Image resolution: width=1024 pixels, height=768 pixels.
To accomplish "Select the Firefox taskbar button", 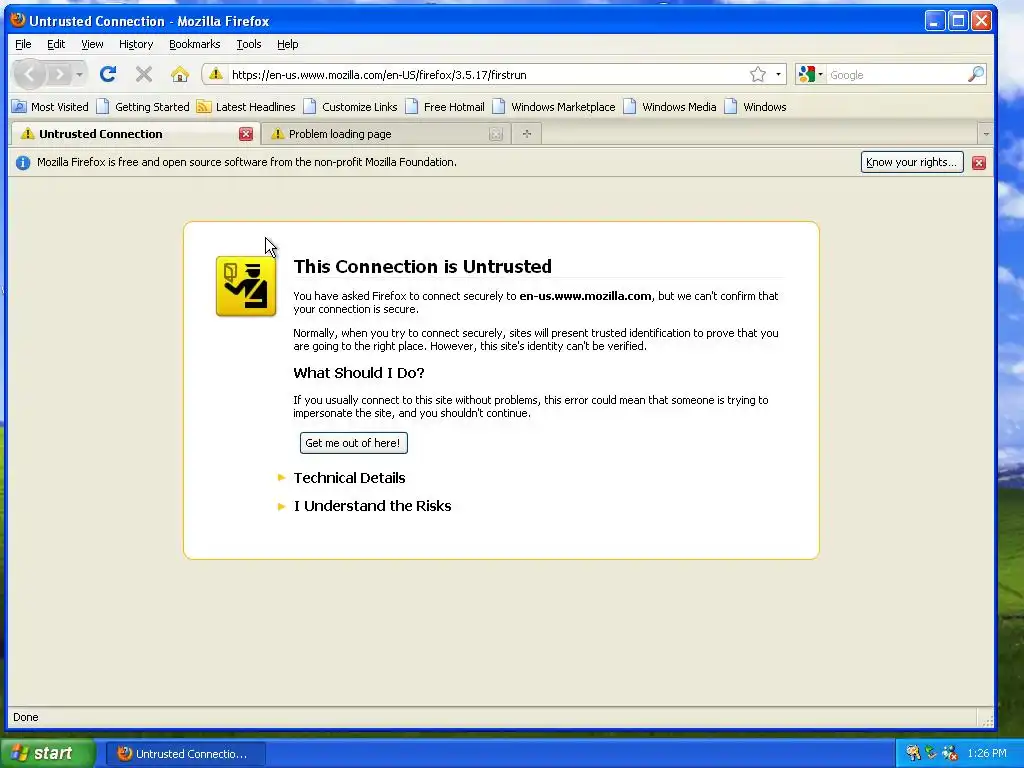I will coord(186,754).
